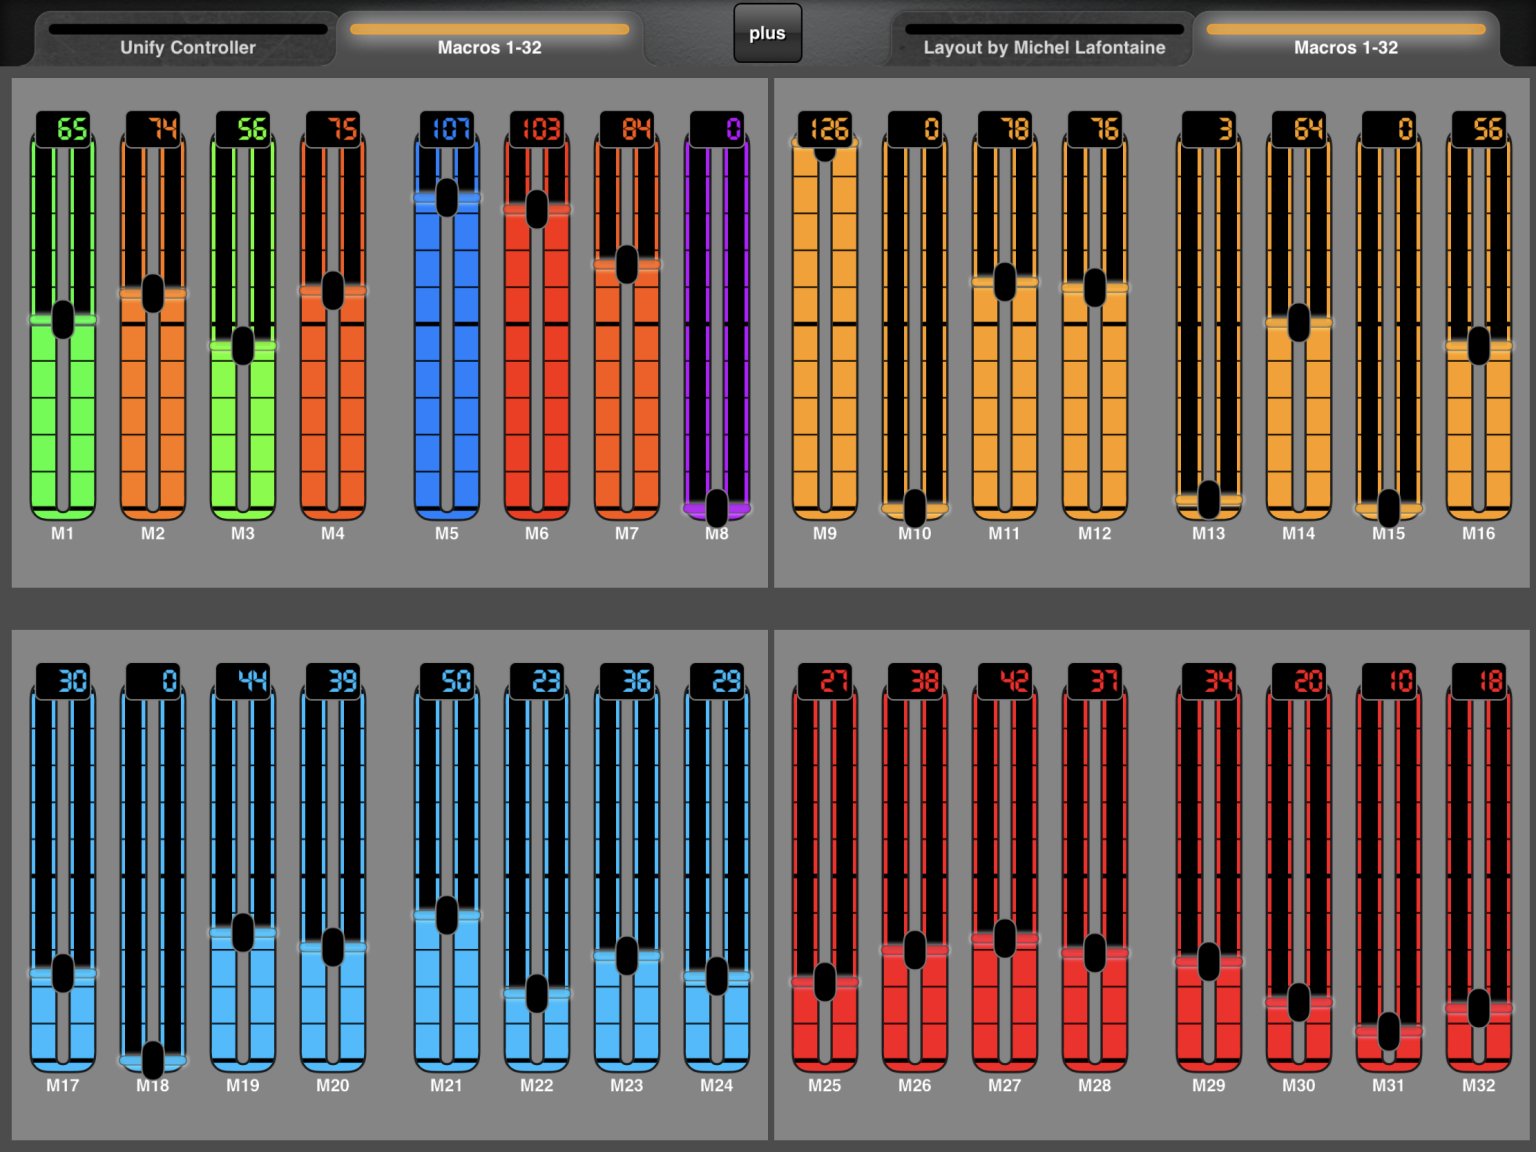This screenshot has height=1152, width=1536.
Task: Click the M24 fader knob
Action: click(x=717, y=976)
